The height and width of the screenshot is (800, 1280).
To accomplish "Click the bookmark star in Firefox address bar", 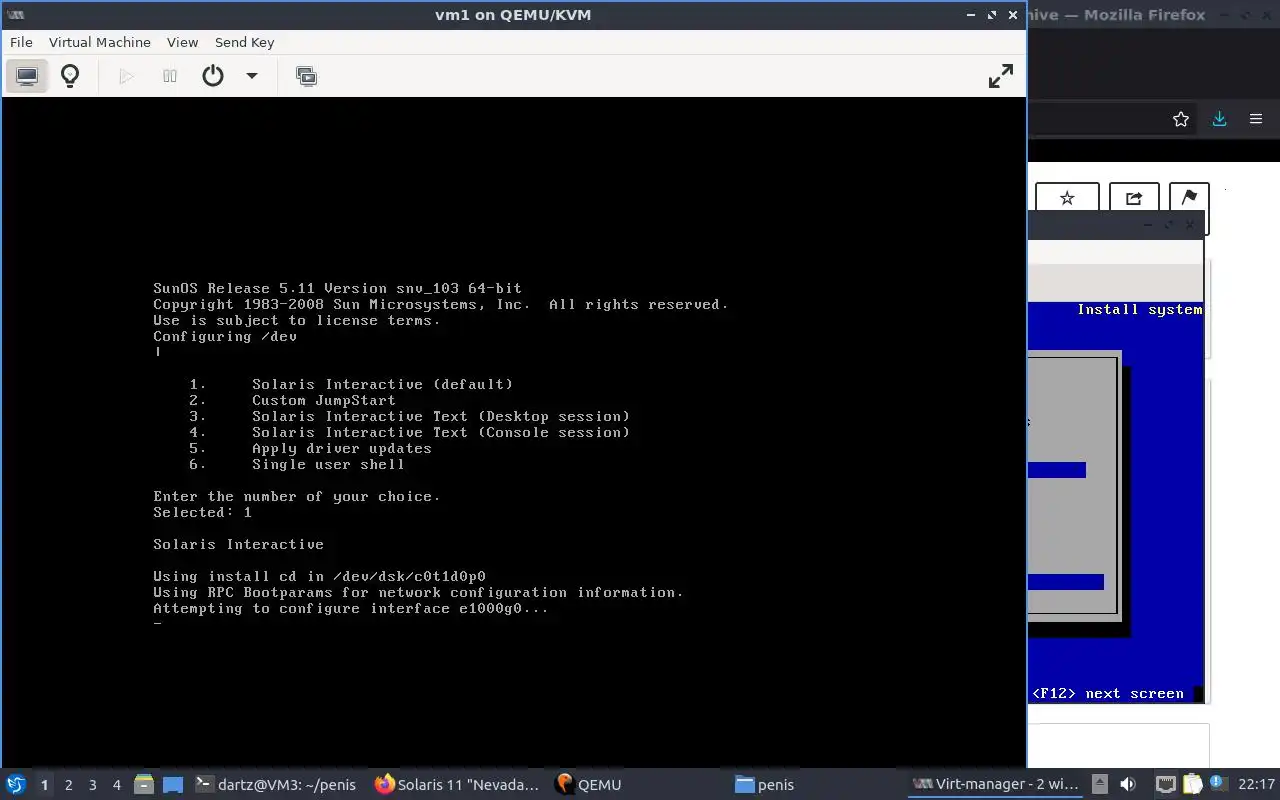I will (x=1181, y=119).
